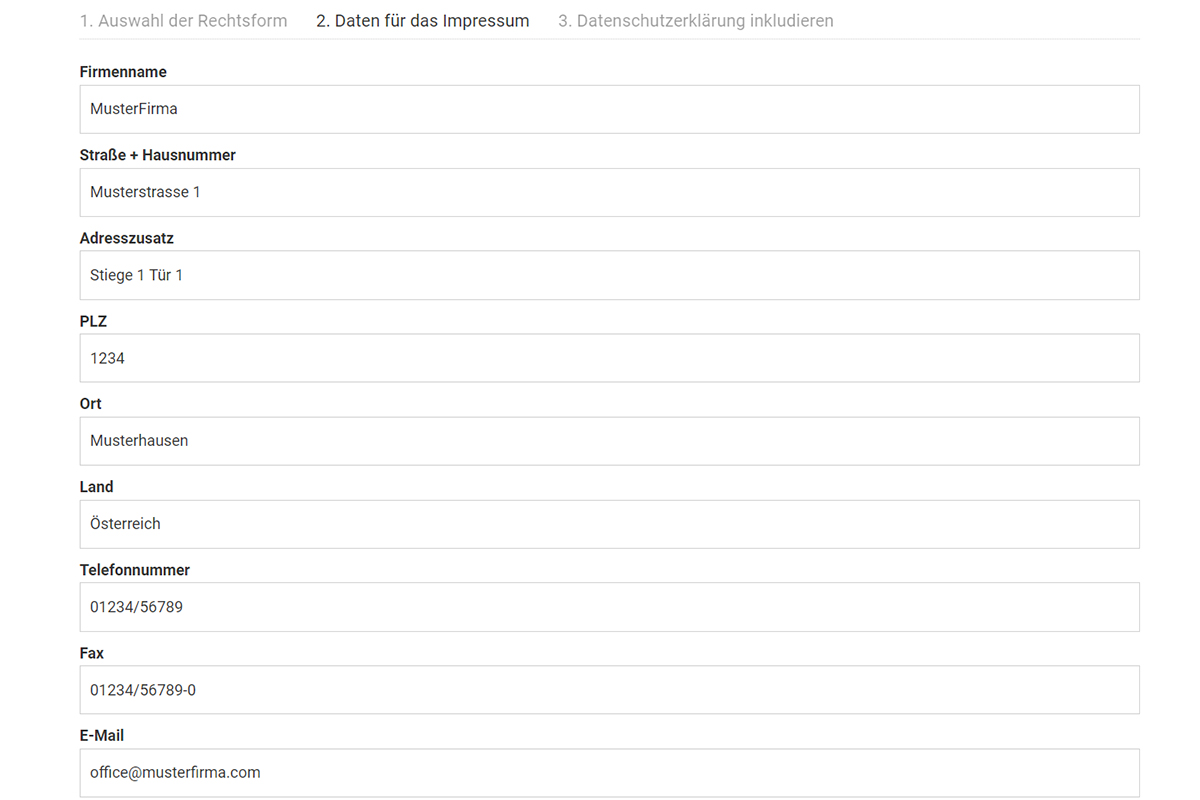Select the Daten für das Impressum step
1200x800 pixels.
(422, 21)
